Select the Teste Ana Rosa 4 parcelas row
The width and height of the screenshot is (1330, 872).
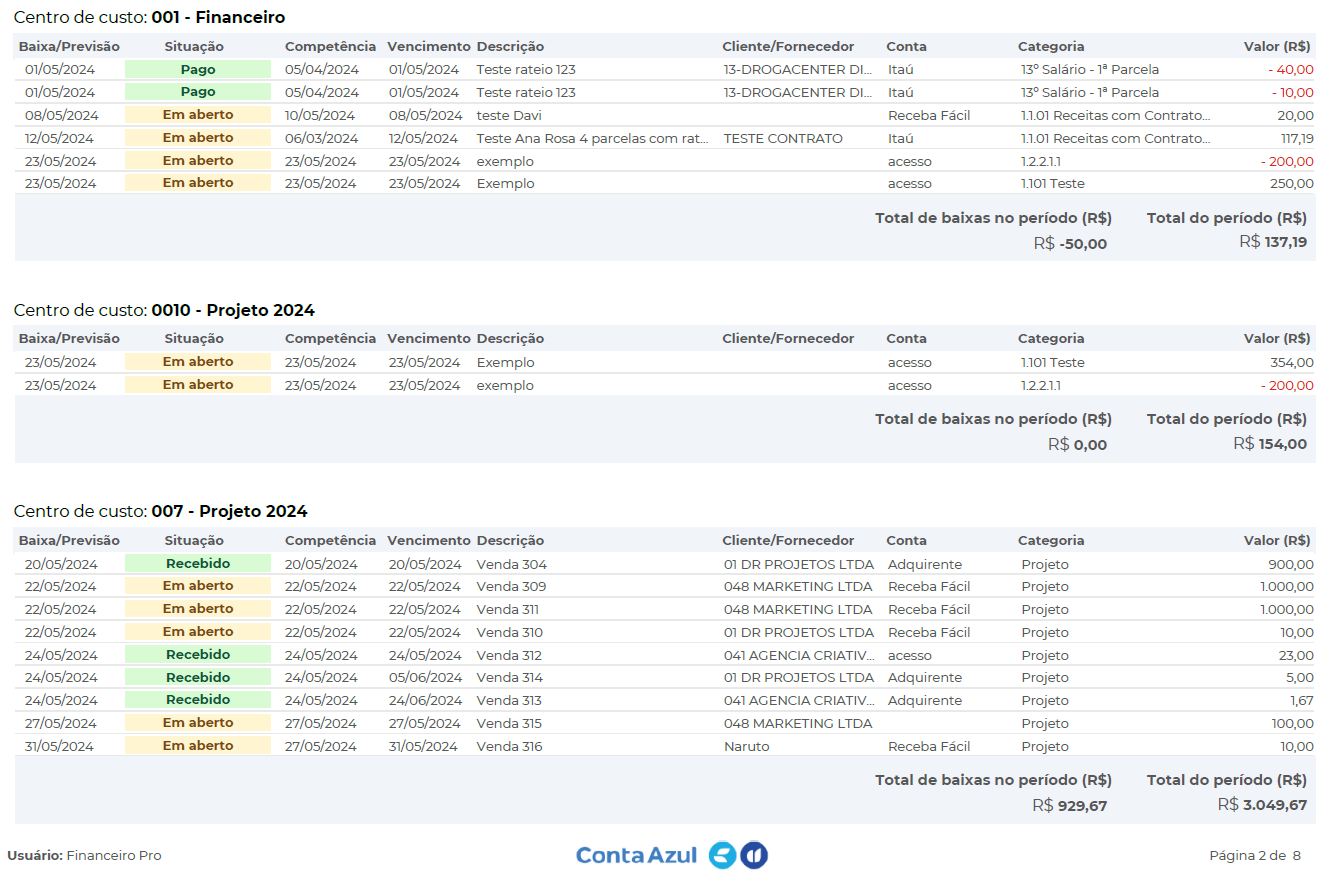[665, 138]
